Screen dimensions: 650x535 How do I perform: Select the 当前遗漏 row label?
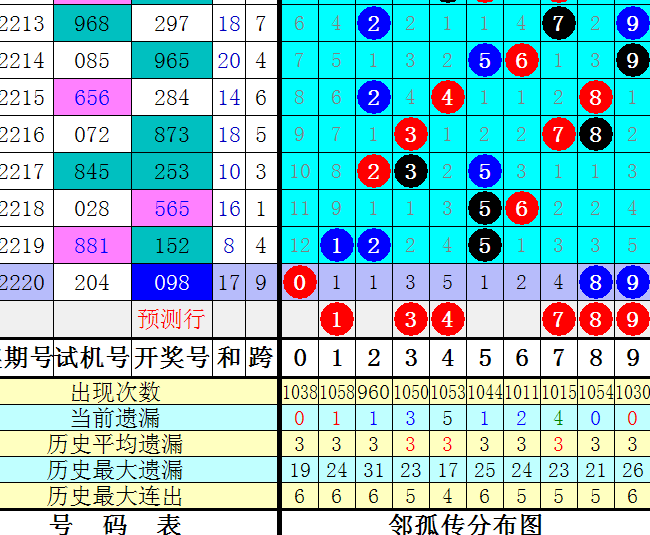coord(115,418)
